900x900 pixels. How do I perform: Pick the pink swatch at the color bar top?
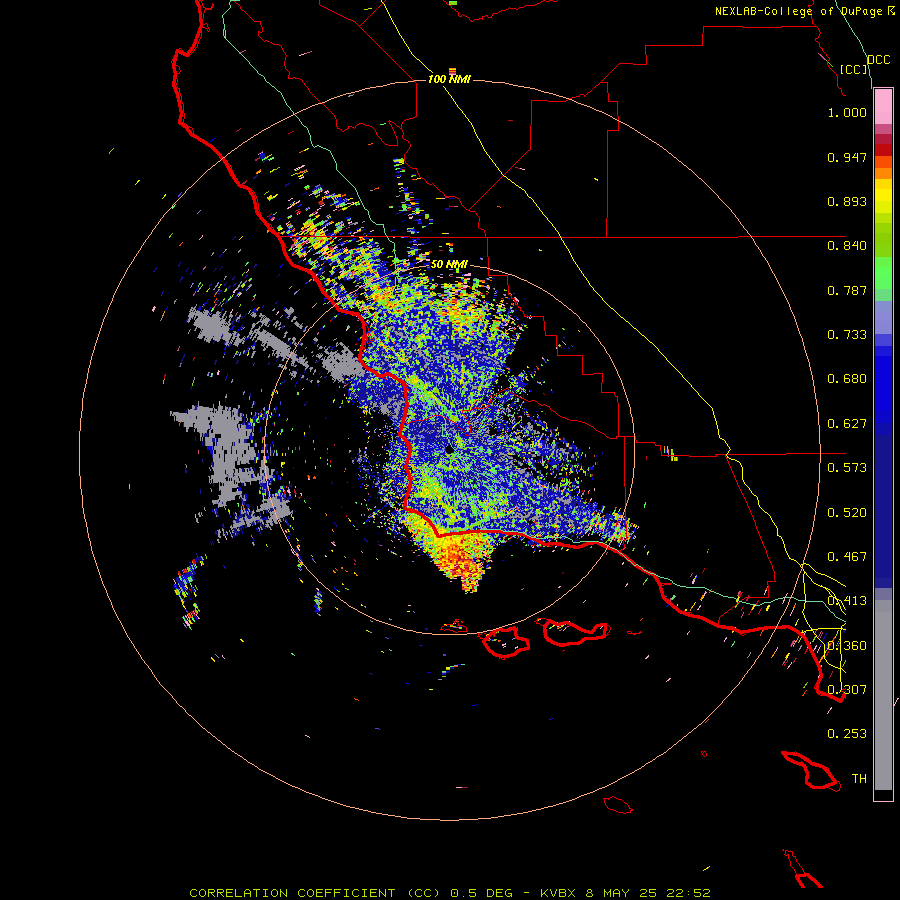click(883, 106)
